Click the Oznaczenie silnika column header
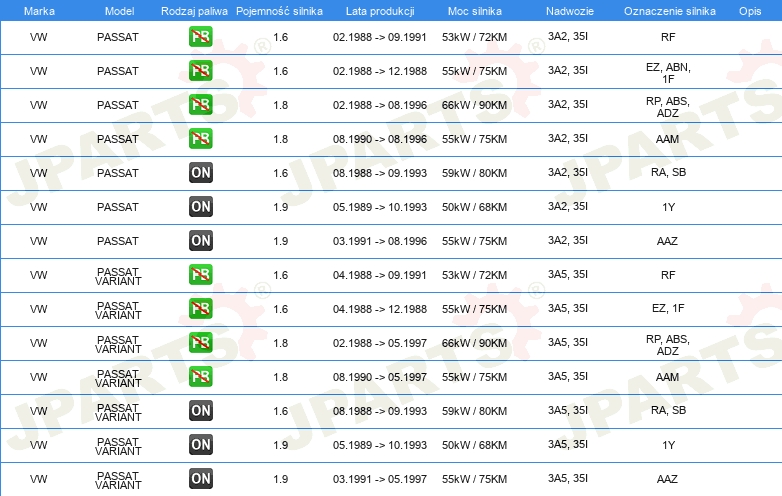 tap(670, 11)
